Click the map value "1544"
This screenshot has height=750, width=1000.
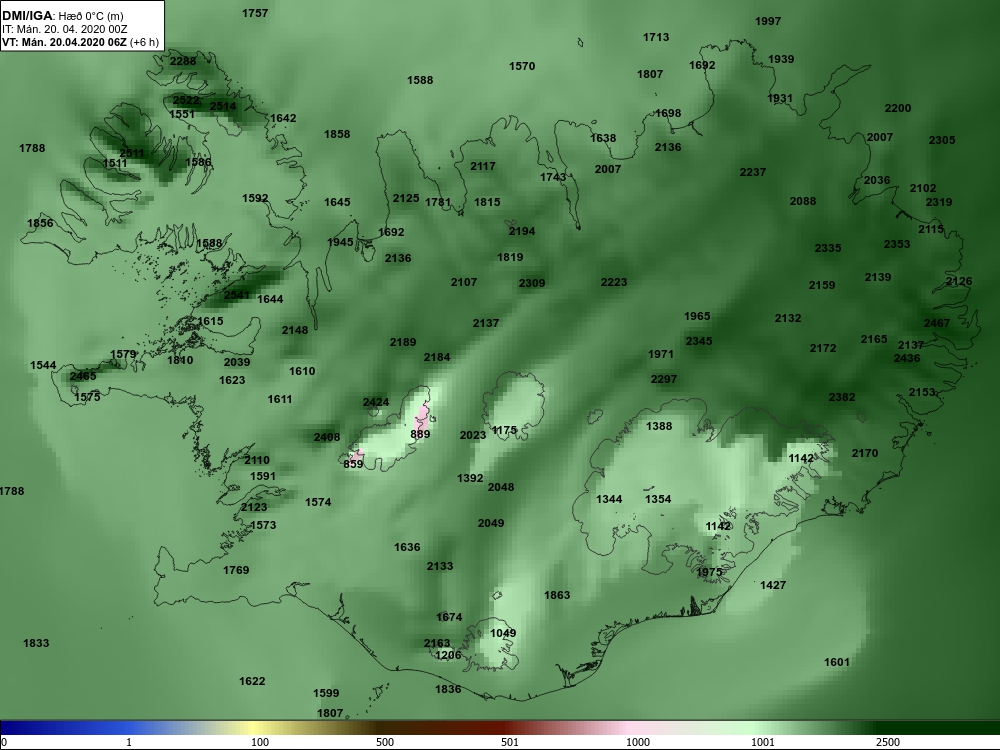[x=43, y=365]
